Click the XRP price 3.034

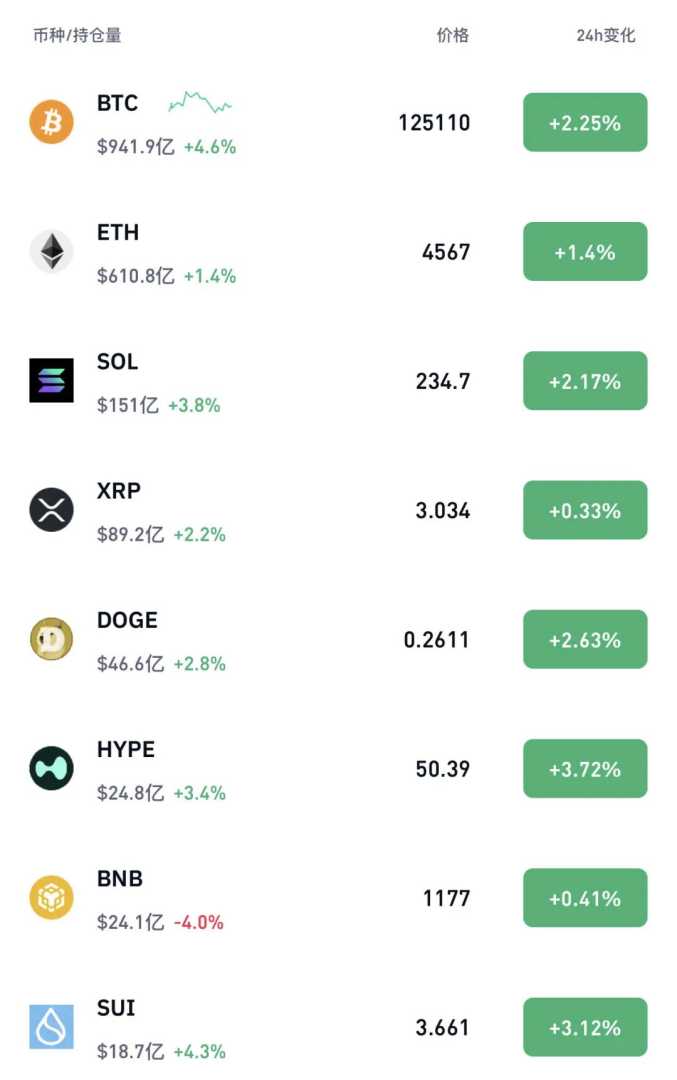coord(442,511)
